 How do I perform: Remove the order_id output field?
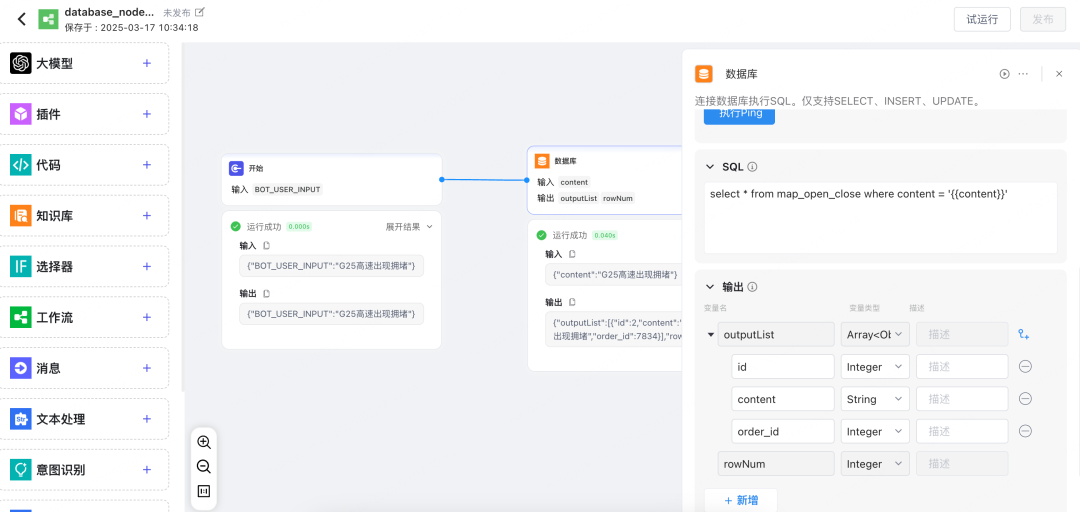1025,431
